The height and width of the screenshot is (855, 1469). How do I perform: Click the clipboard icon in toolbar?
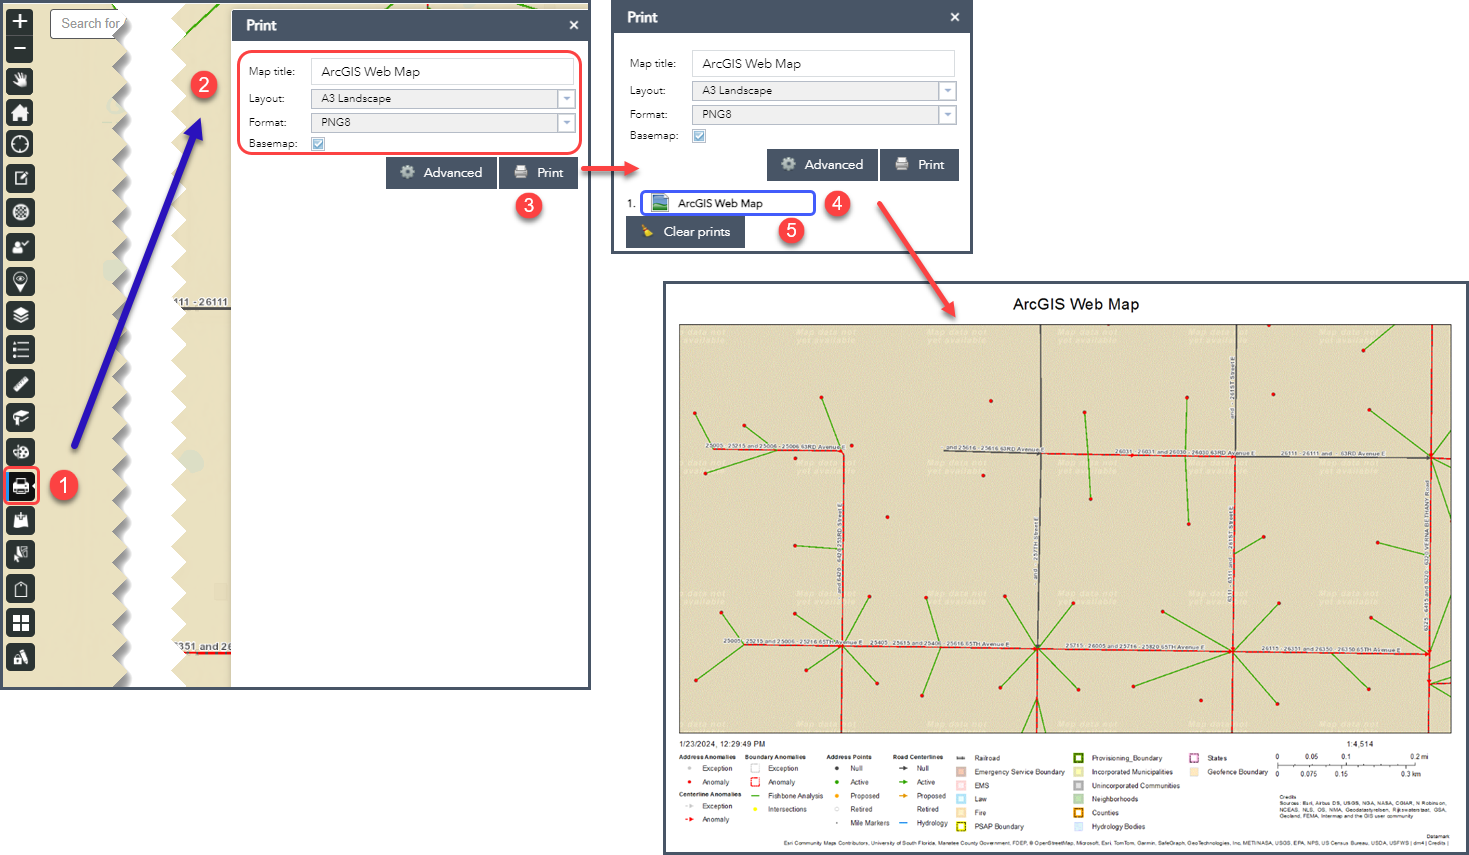(x=20, y=589)
